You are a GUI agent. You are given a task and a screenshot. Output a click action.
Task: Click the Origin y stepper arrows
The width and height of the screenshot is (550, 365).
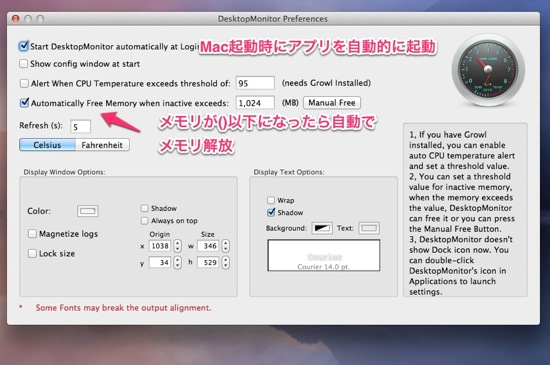[177, 262]
